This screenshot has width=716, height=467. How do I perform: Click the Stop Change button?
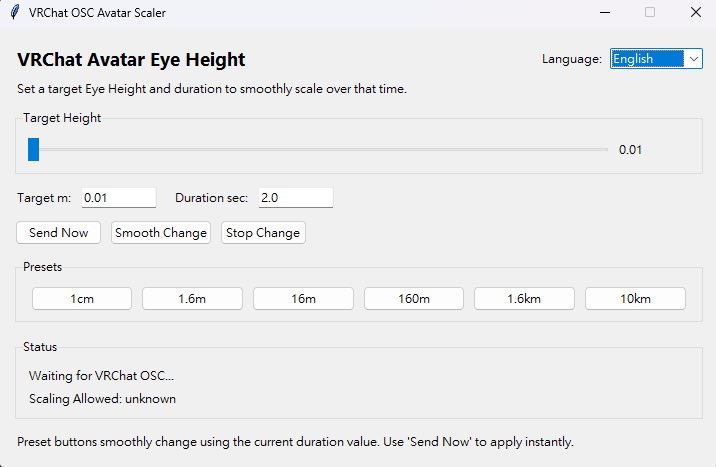263,233
